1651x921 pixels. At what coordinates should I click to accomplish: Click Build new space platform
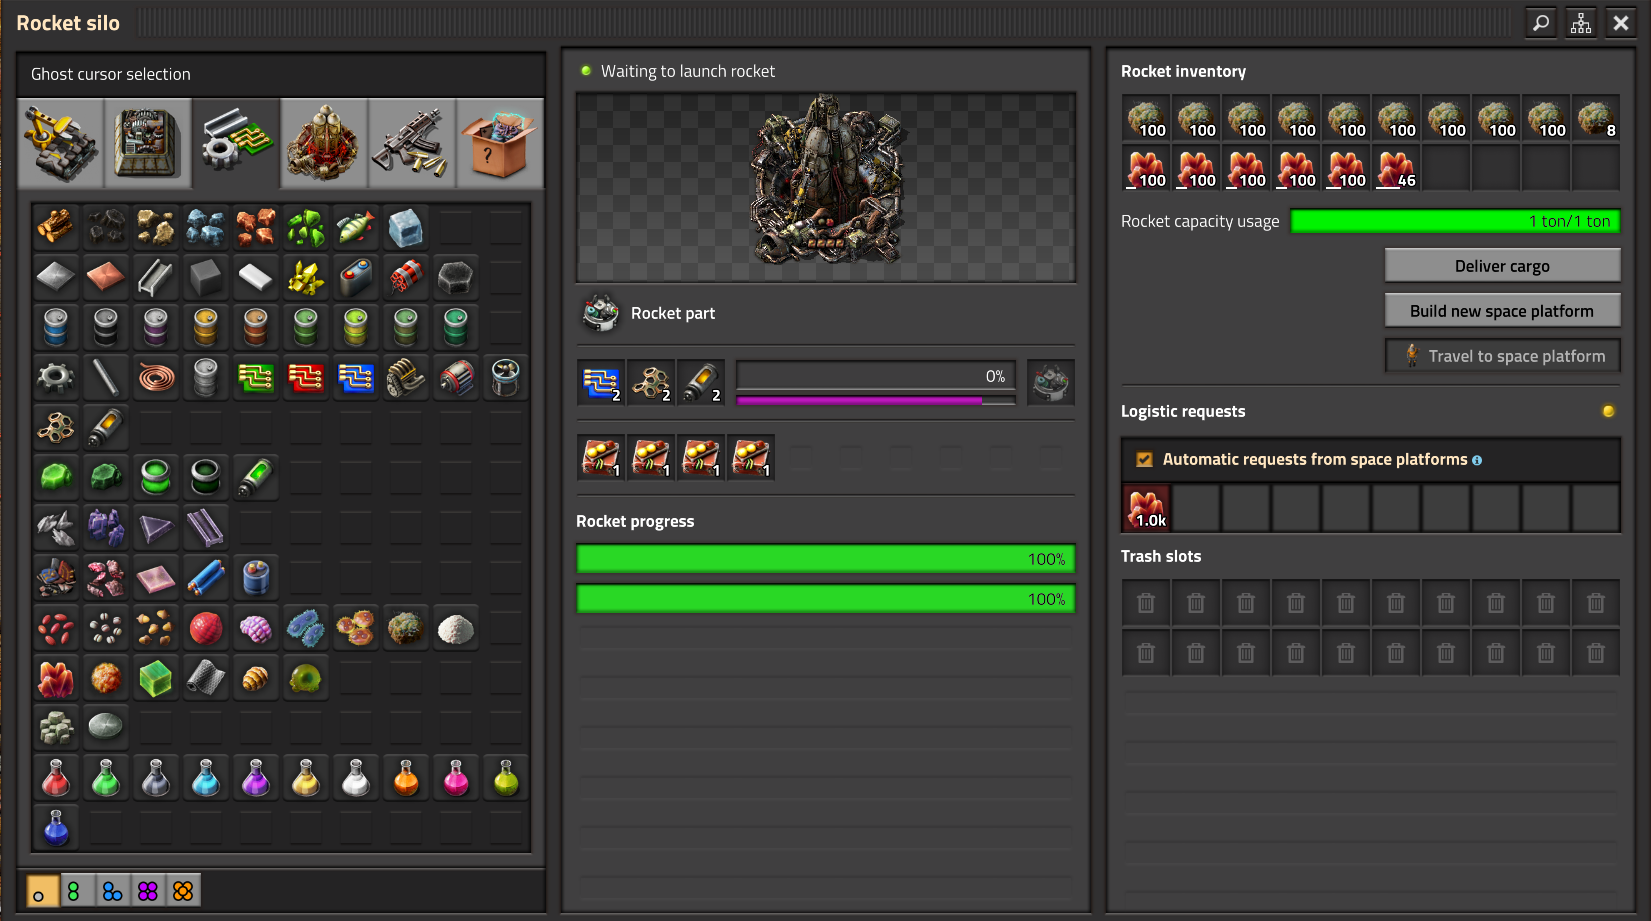click(x=1502, y=311)
